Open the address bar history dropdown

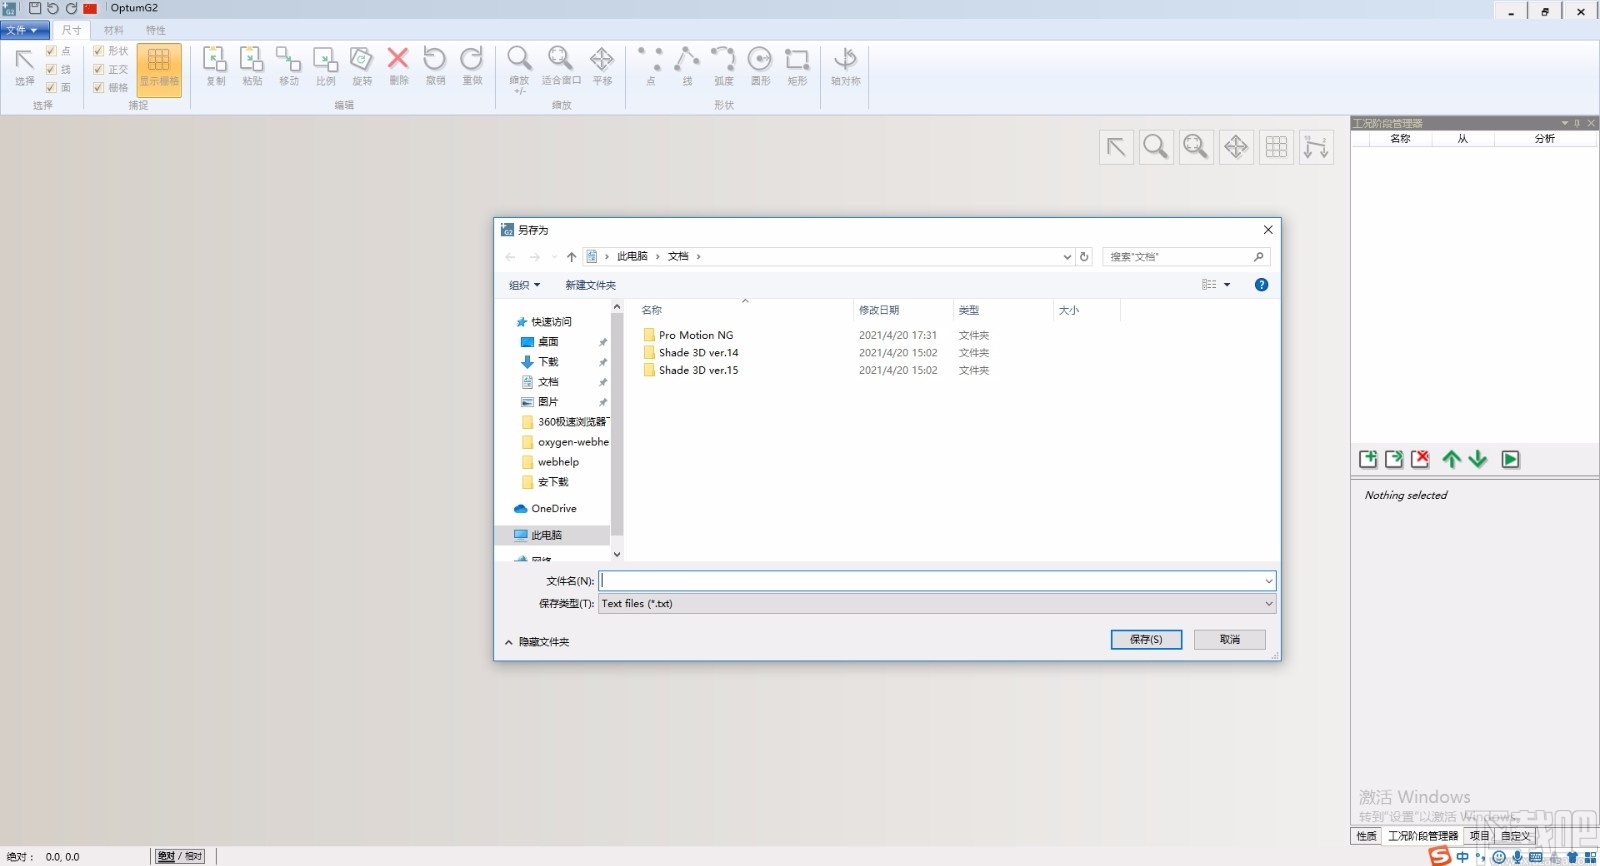tap(1067, 257)
